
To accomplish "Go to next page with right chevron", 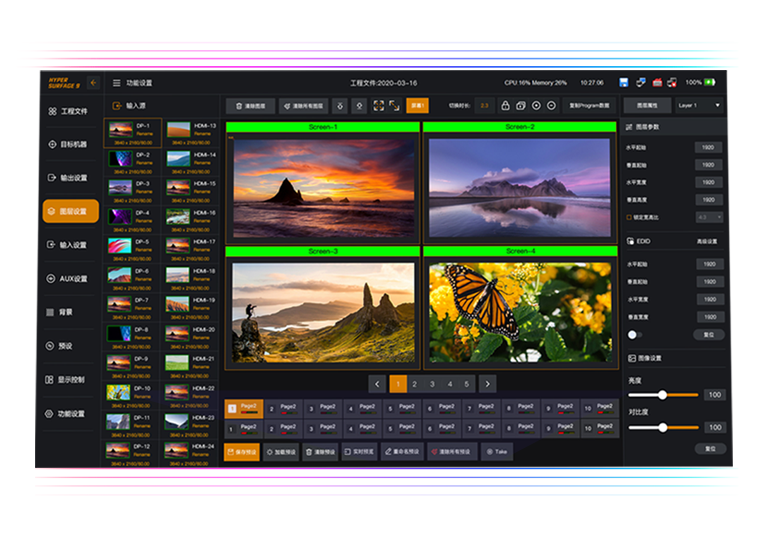I will click(x=487, y=384).
